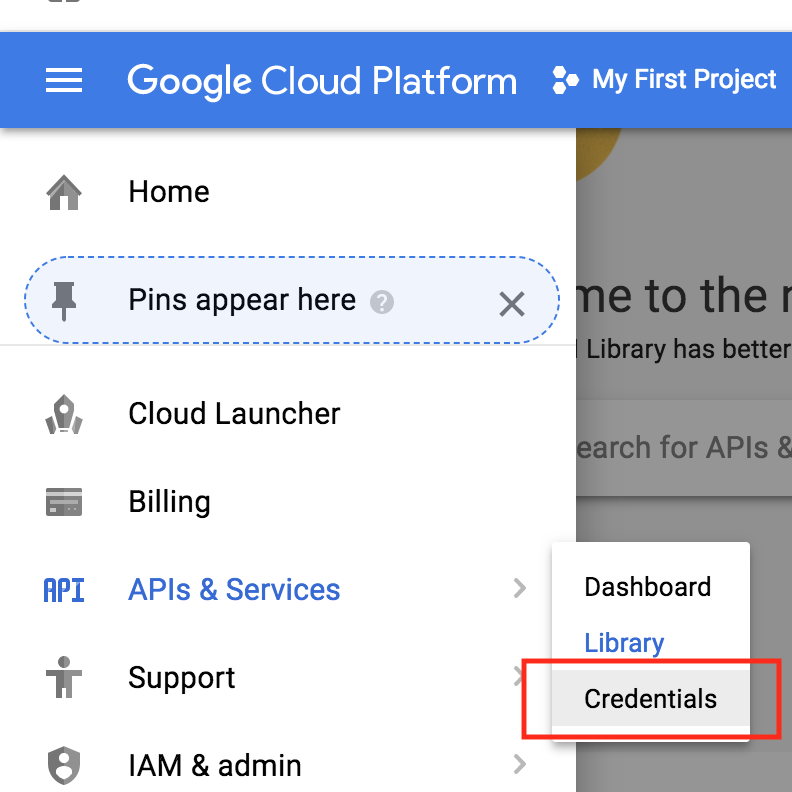This screenshot has width=792, height=792.
Task: Click the API icon beside APIs & Services
Action: (64, 590)
